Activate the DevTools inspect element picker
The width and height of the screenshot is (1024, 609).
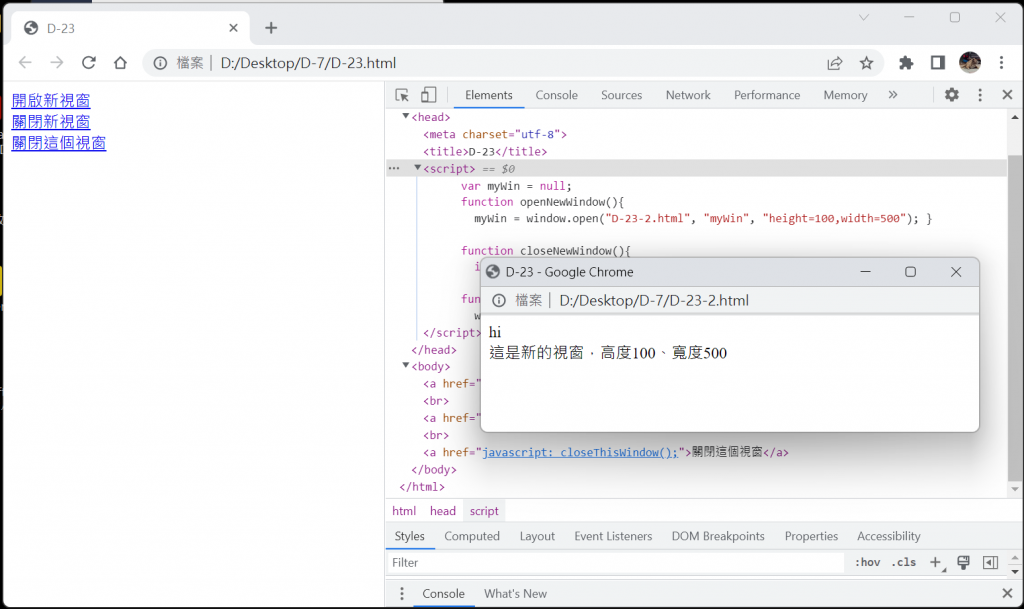402,95
